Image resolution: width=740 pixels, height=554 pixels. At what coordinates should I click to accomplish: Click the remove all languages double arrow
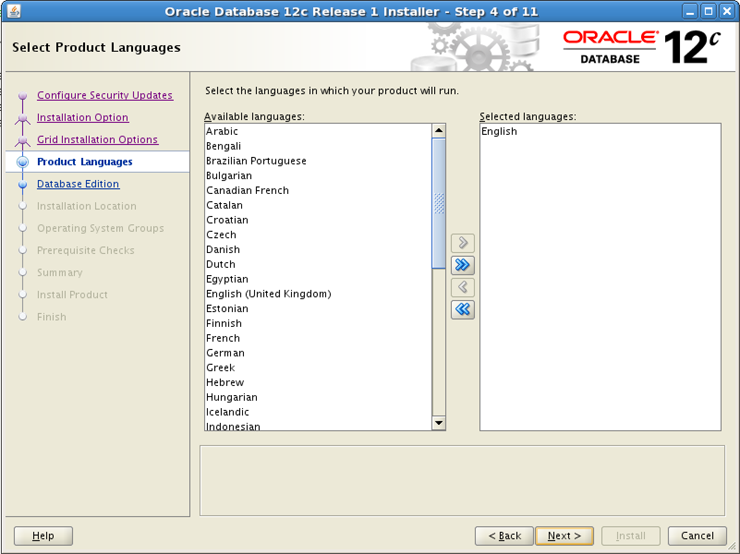(462, 310)
